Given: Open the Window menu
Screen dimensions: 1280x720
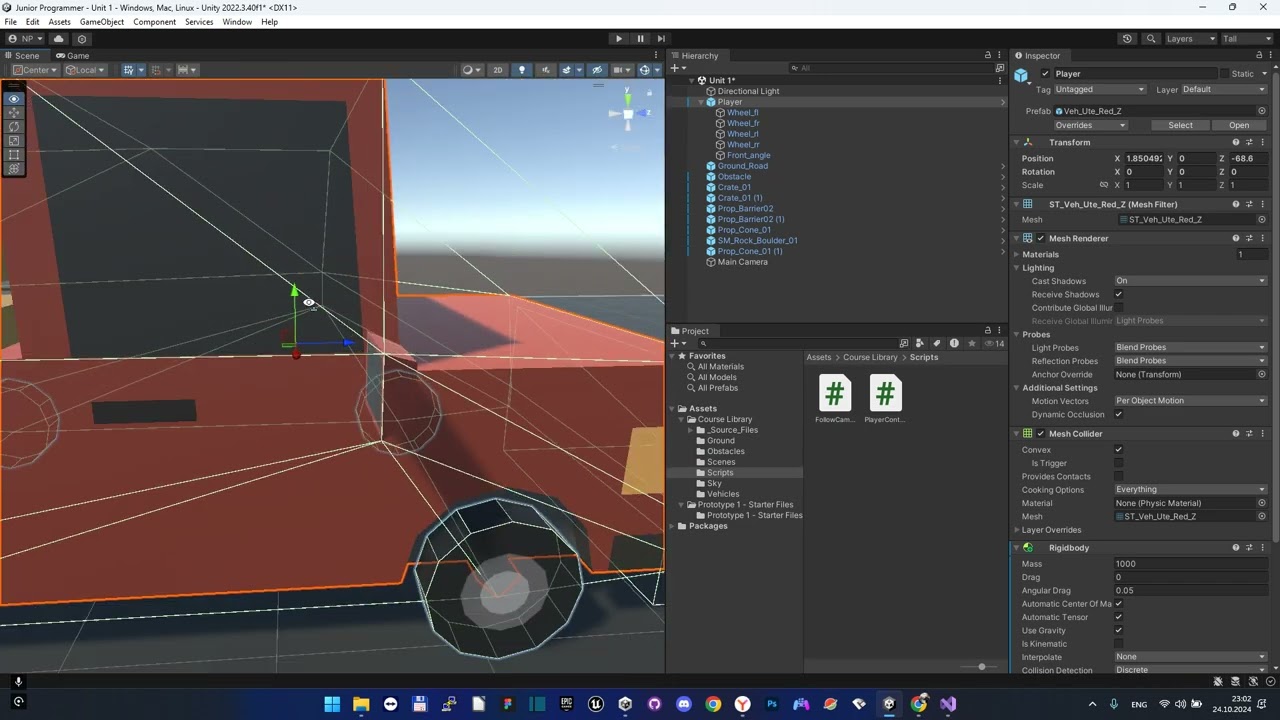Looking at the screenshot, I should pos(237,22).
